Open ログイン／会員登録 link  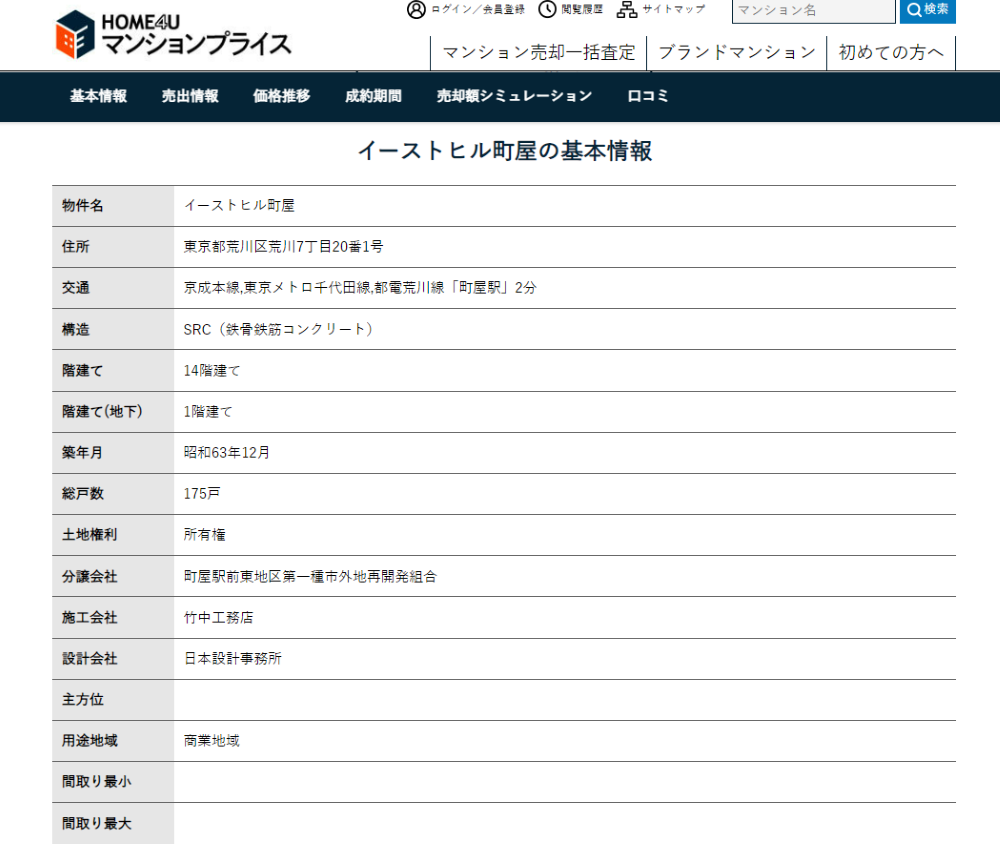[x=478, y=10]
